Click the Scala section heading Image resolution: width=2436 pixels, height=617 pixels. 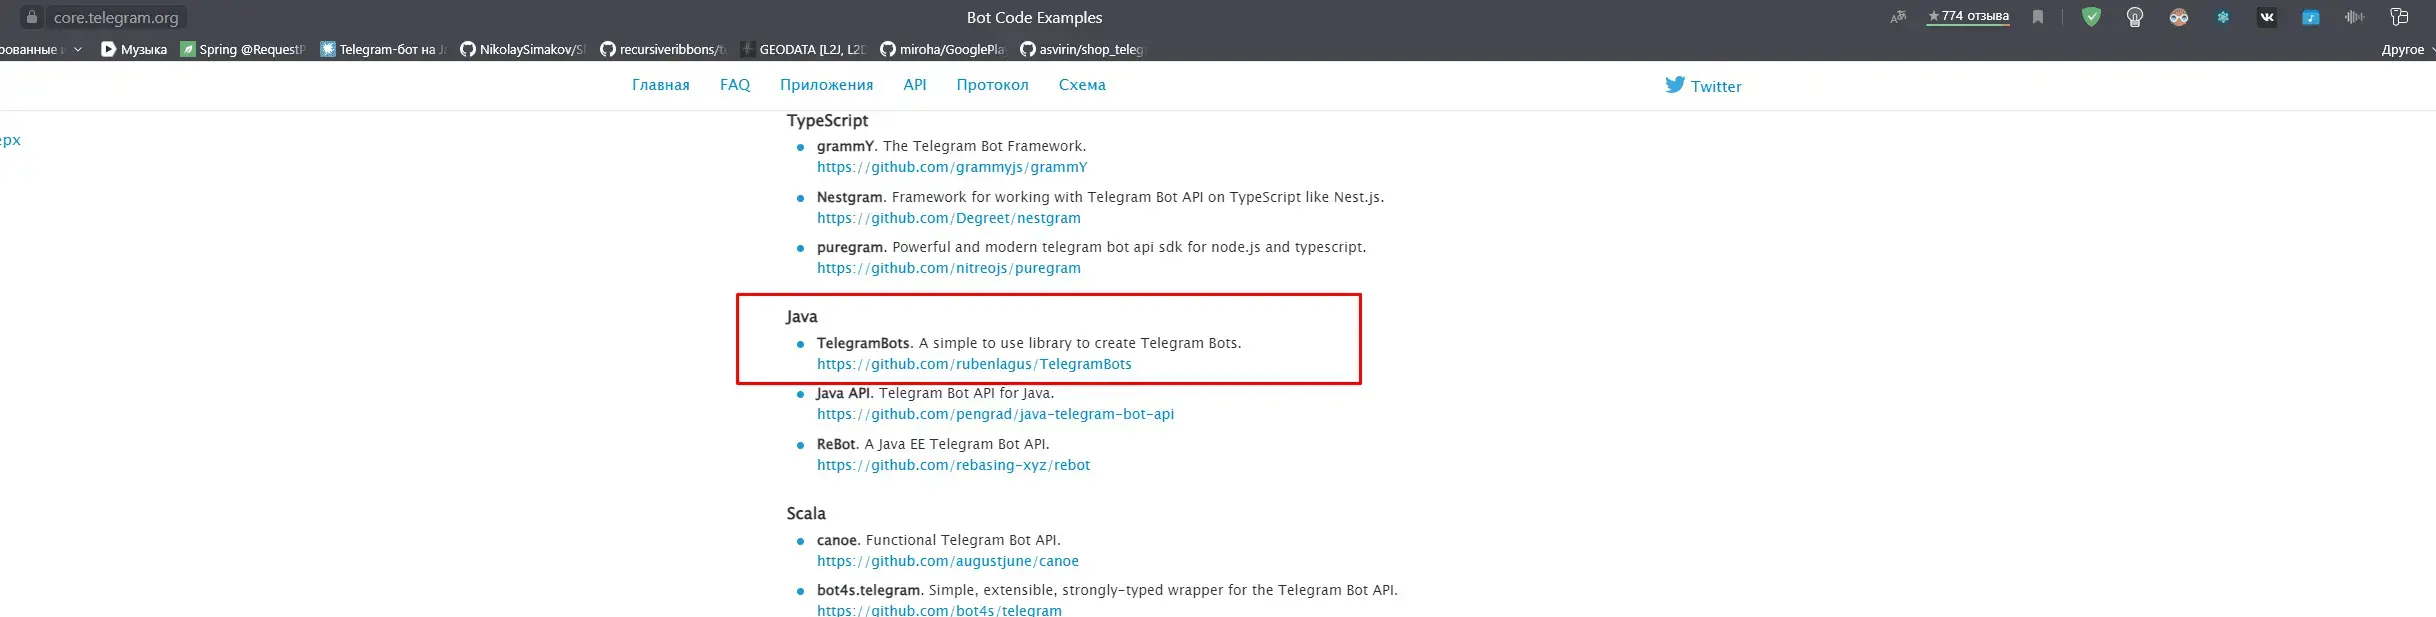point(806,513)
